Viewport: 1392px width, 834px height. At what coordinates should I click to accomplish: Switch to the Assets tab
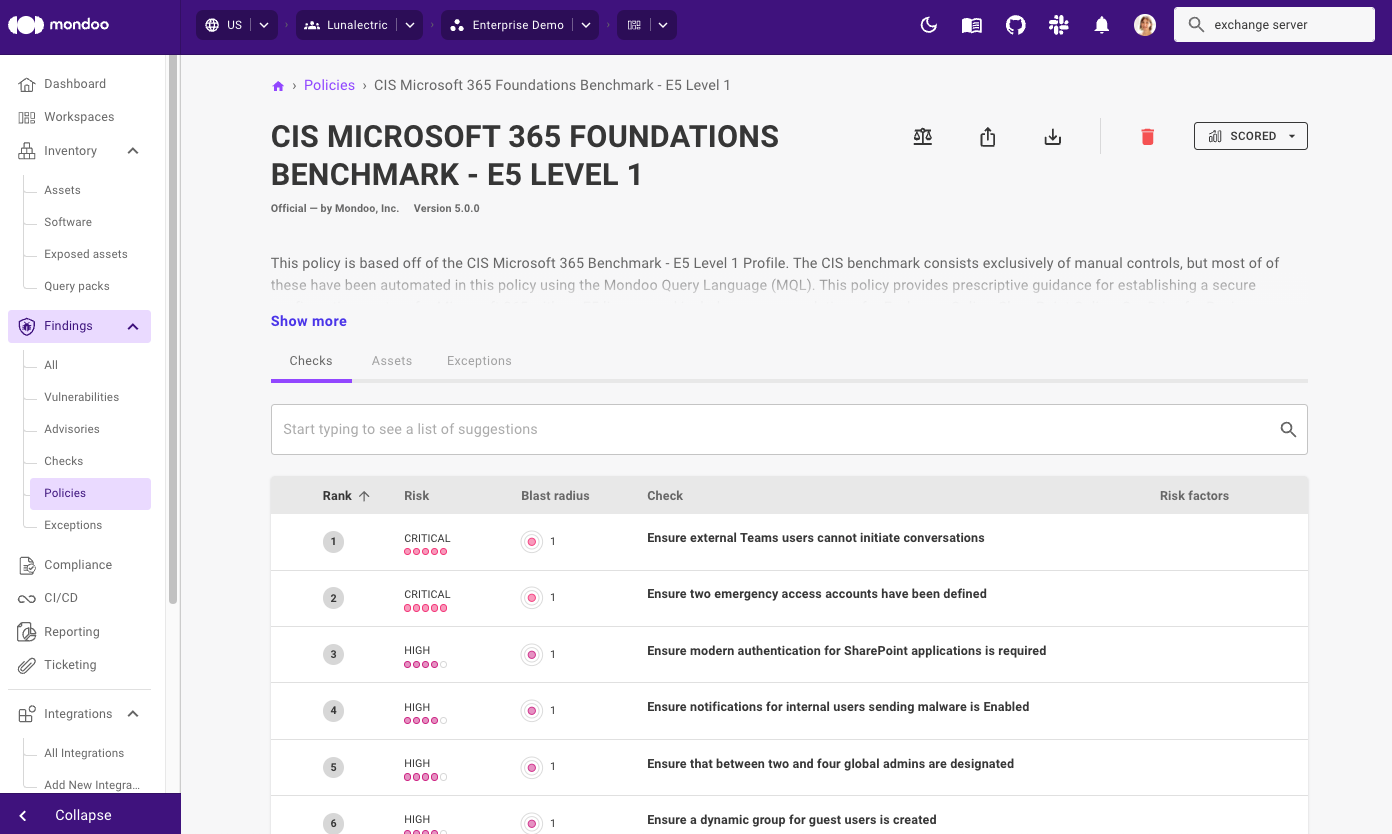pyautogui.click(x=391, y=360)
